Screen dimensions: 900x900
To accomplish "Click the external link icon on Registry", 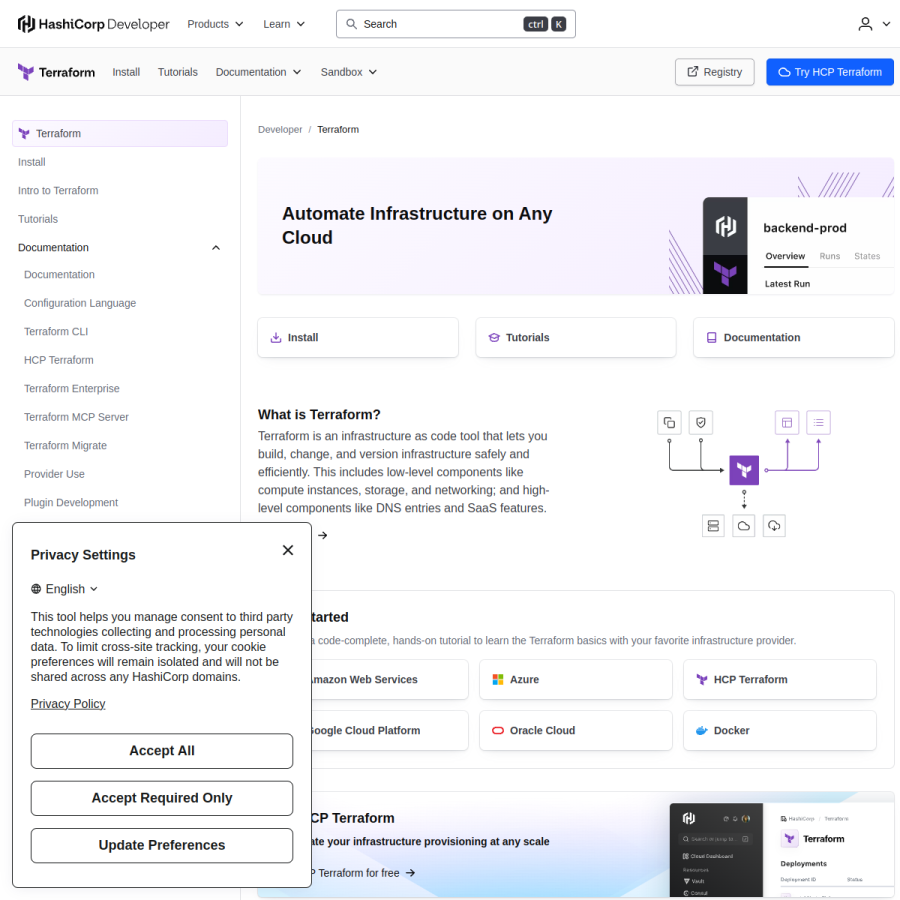I will click(693, 72).
